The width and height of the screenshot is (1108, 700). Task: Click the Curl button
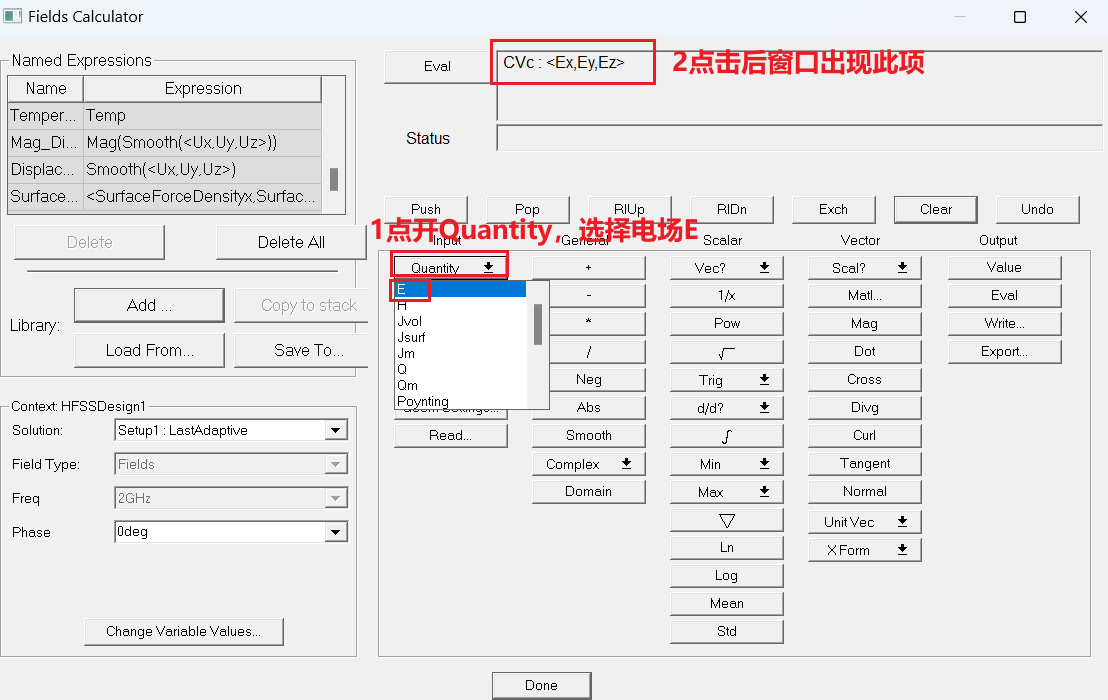[x=865, y=436]
